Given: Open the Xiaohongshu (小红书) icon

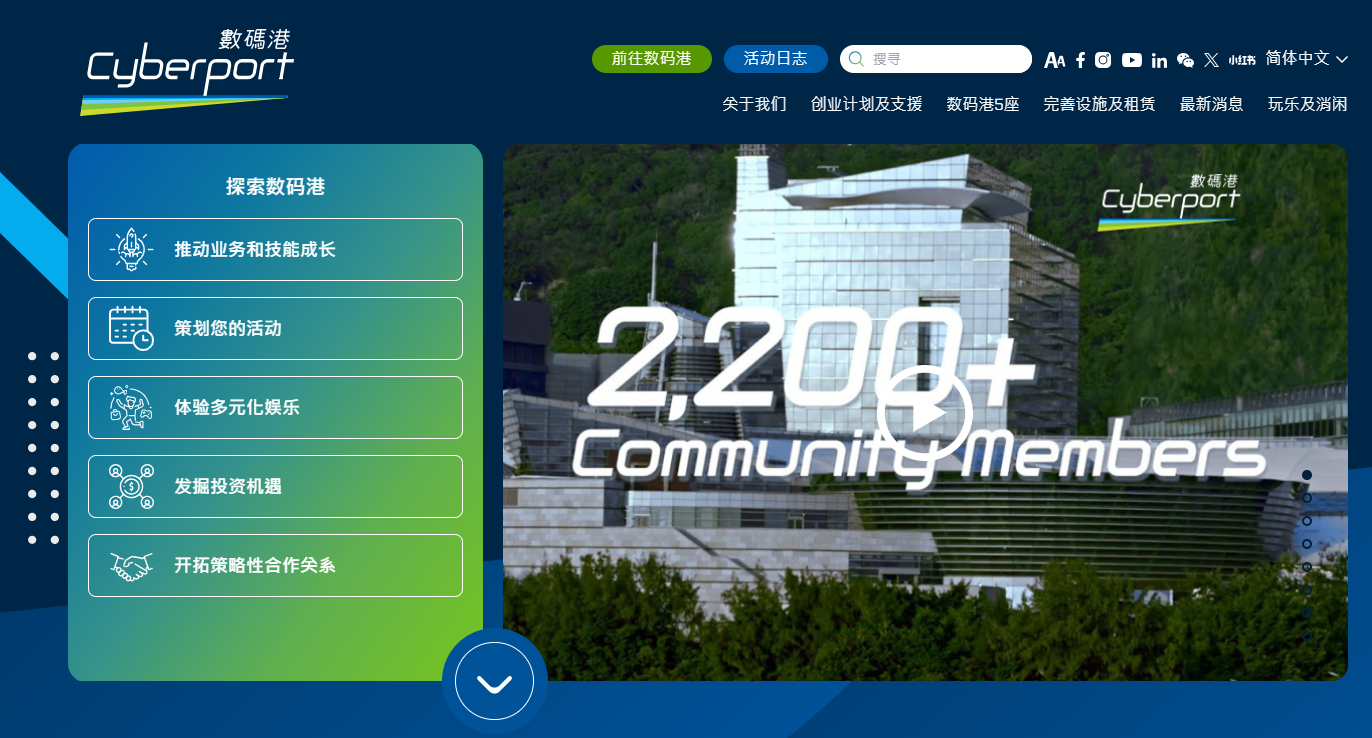Looking at the screenshot, I should click(1242, 60).
